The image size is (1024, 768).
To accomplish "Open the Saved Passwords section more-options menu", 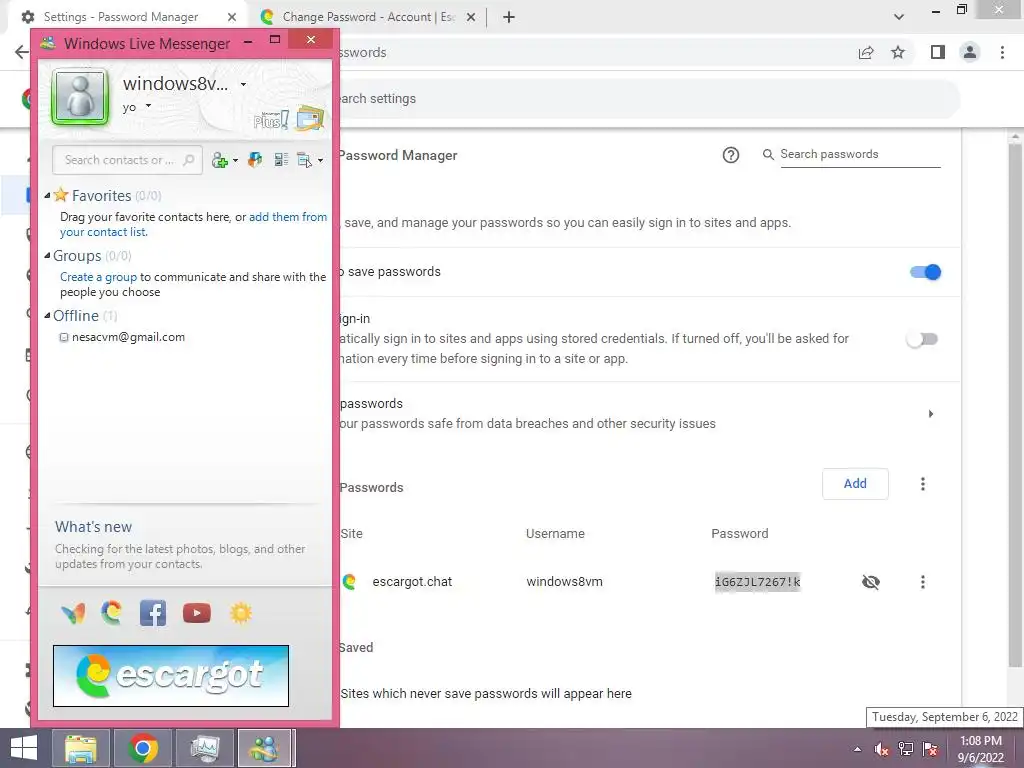I will coord(923,484).
